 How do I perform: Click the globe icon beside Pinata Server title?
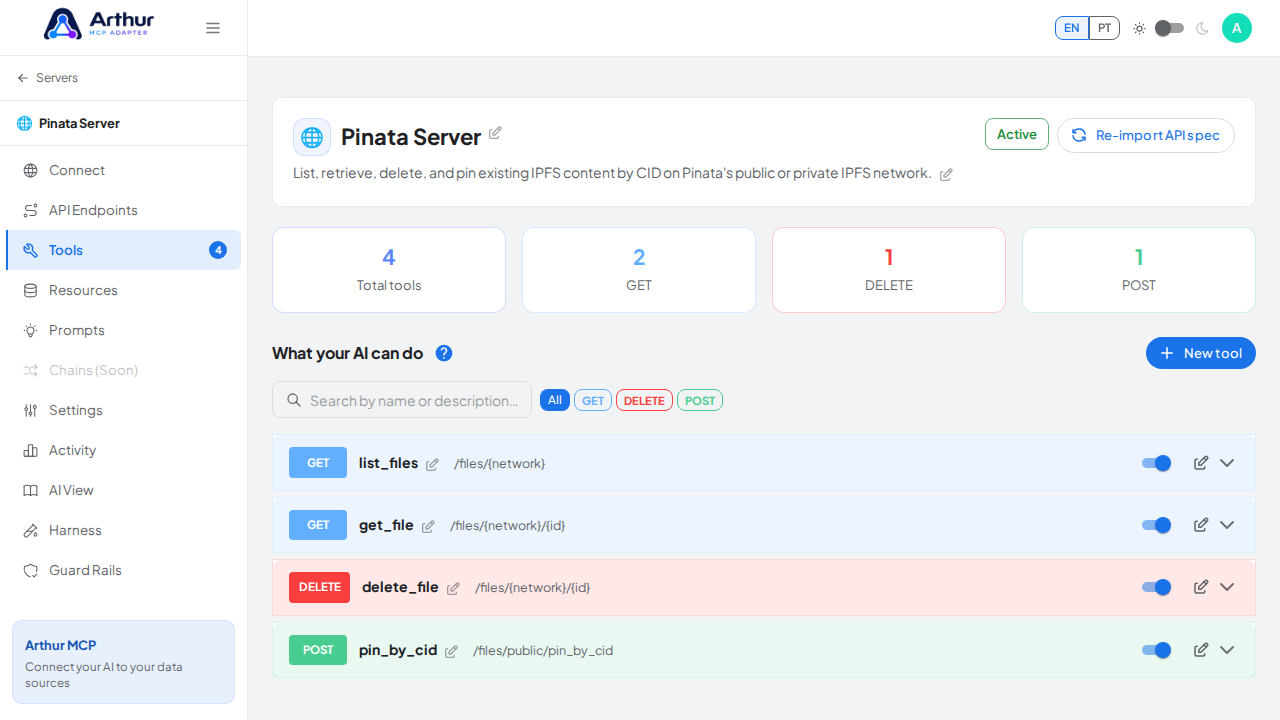312,137
